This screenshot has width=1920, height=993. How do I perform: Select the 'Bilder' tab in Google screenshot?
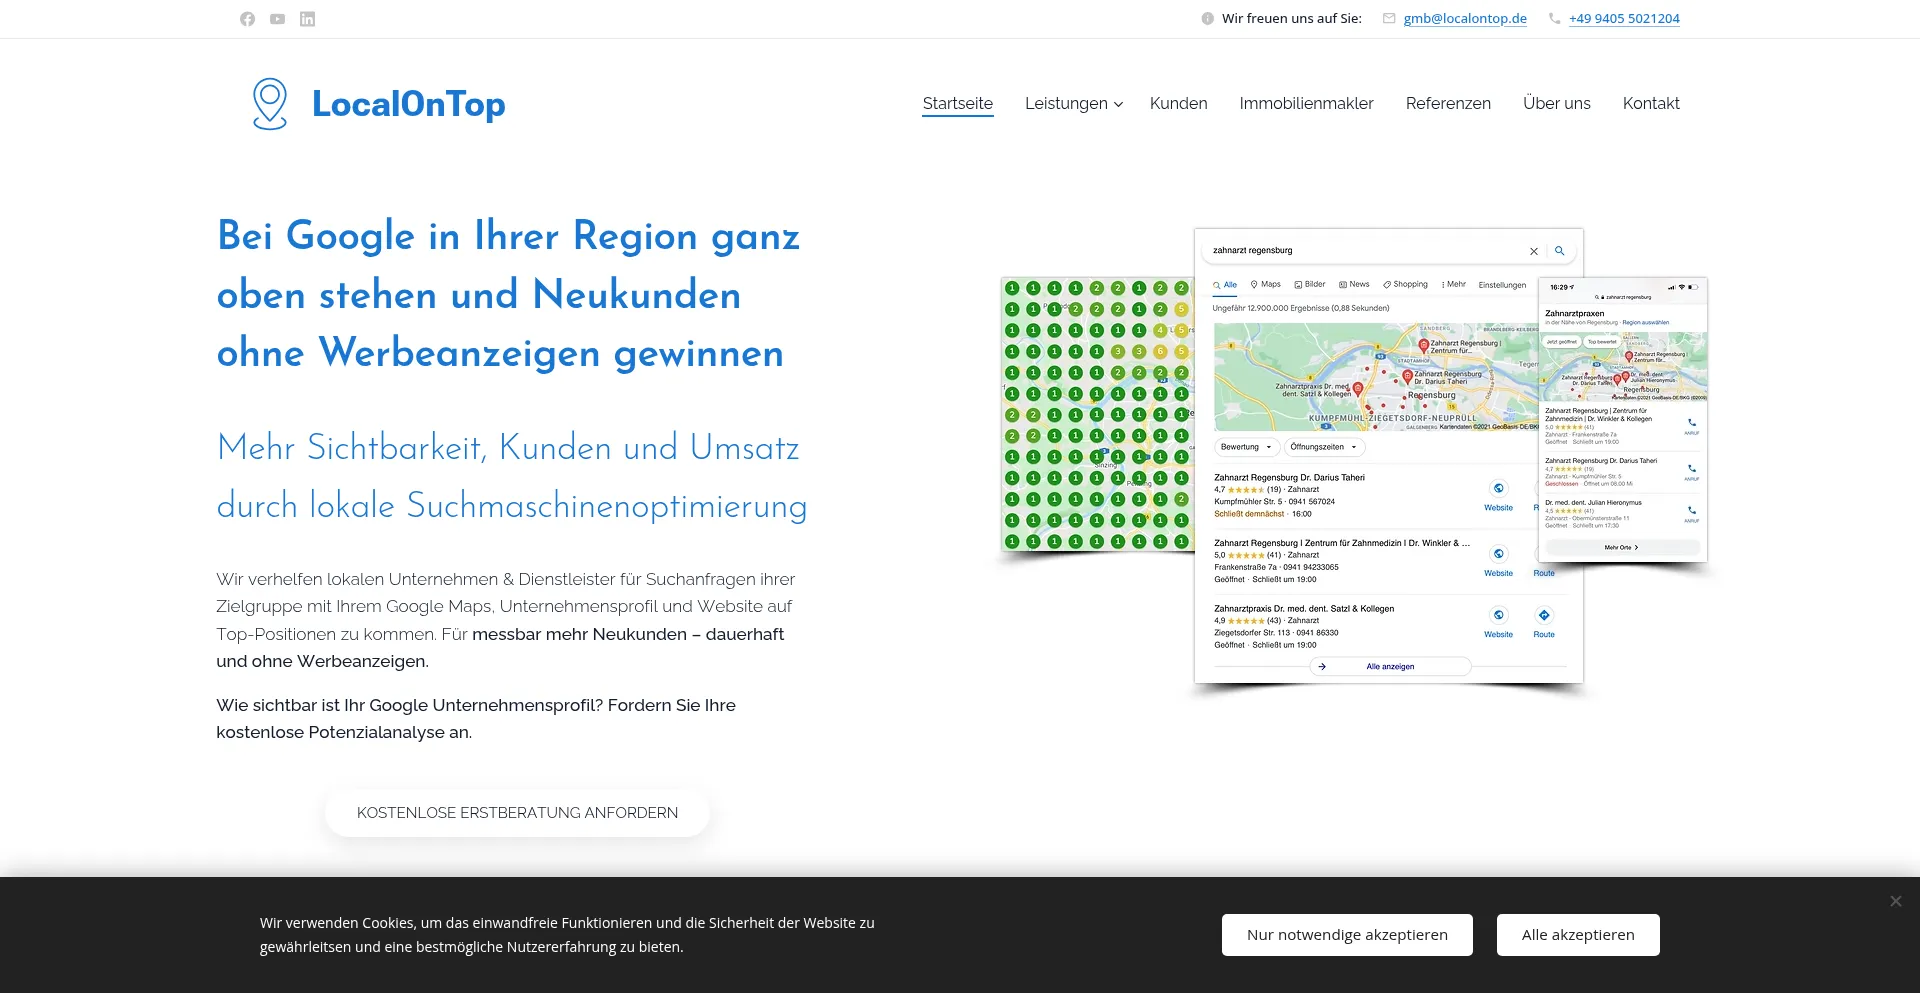pyautogui.click(x=1310, y=285)
